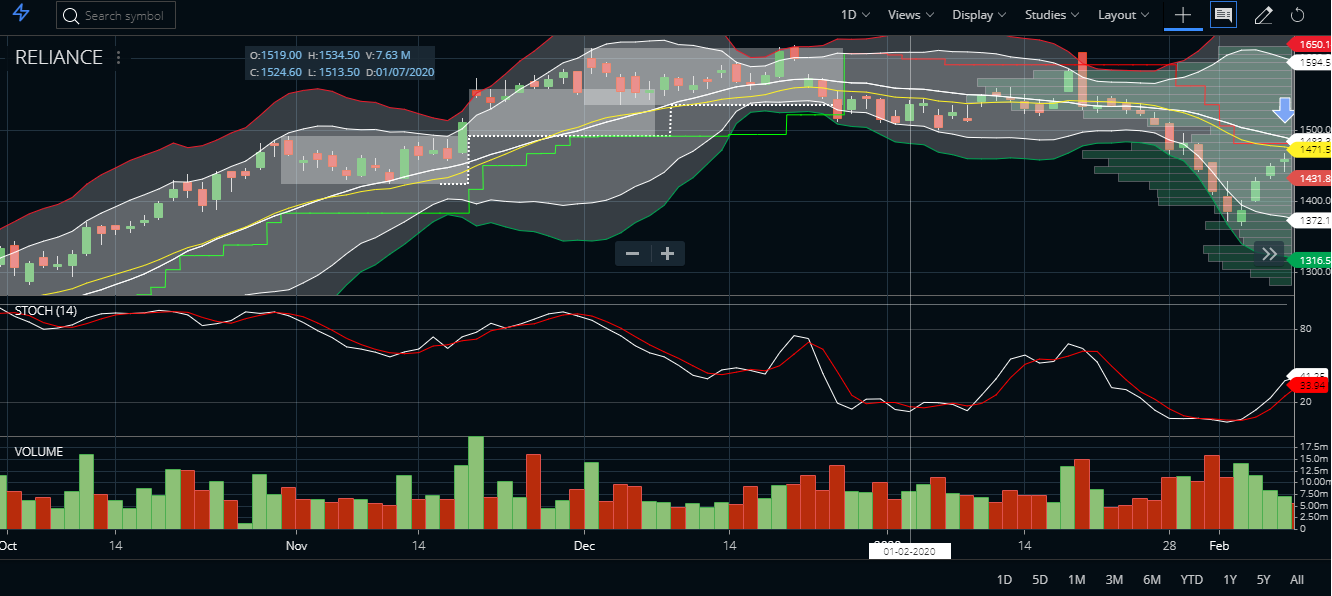
Task: Click the STOCH (14) study label
Action: (x=45, y=310)
